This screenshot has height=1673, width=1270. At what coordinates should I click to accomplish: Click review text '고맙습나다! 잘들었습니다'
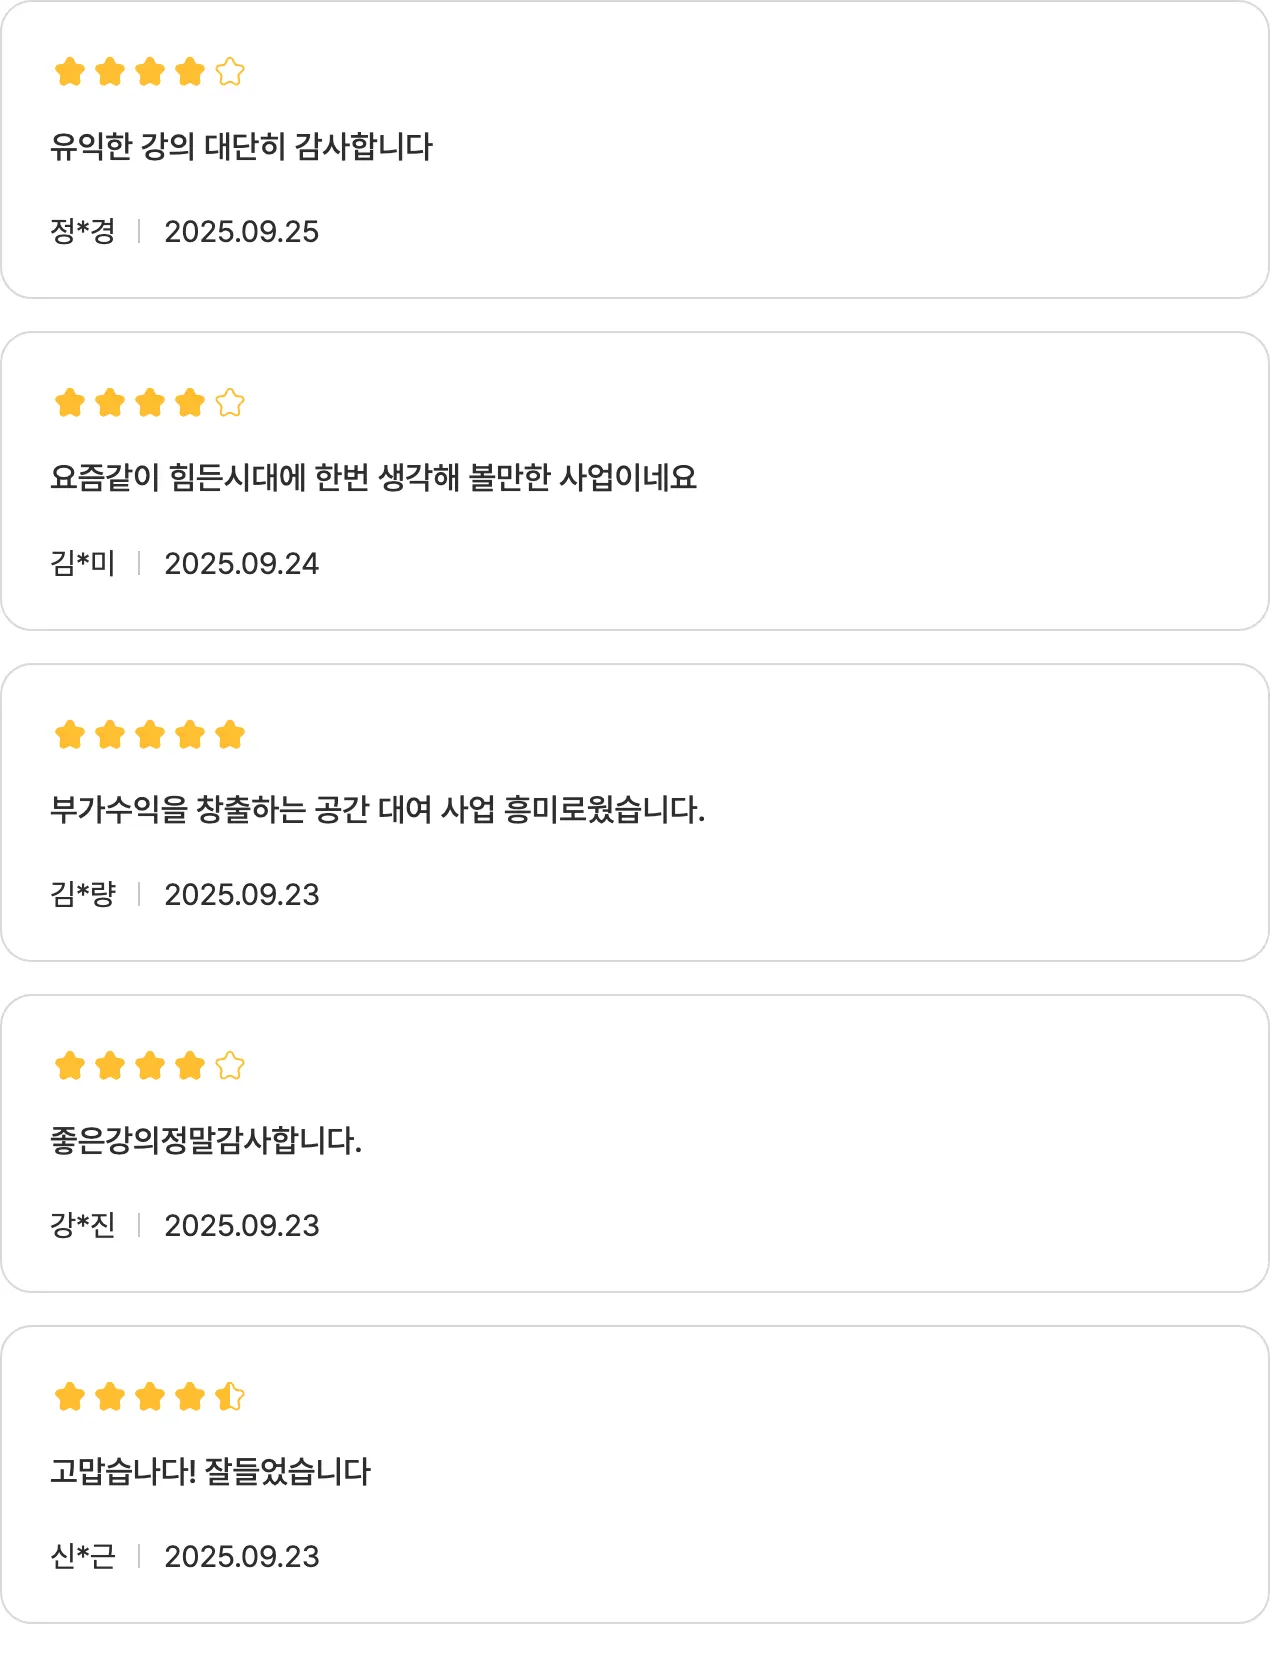coord(210,1471)
